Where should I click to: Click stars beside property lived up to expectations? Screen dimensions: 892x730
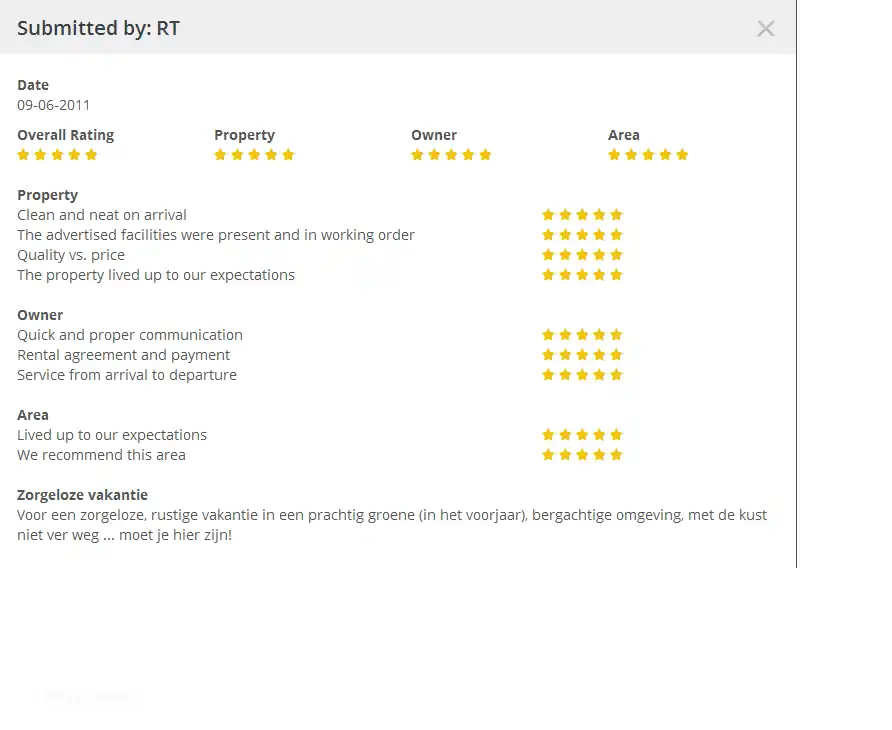click(582, 275)
